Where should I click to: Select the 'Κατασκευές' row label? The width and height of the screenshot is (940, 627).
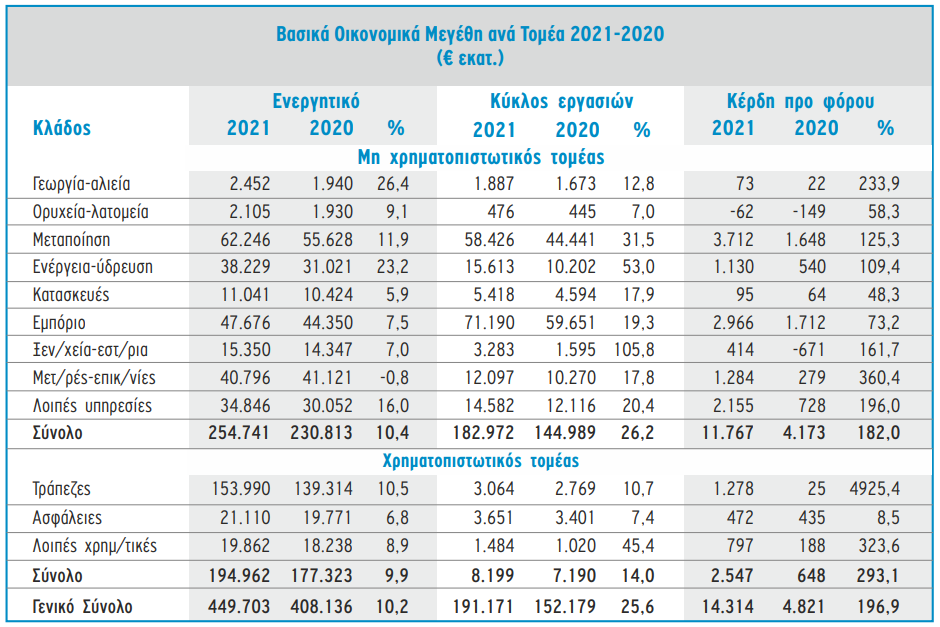pyautogui.click(x=71, y=294)
